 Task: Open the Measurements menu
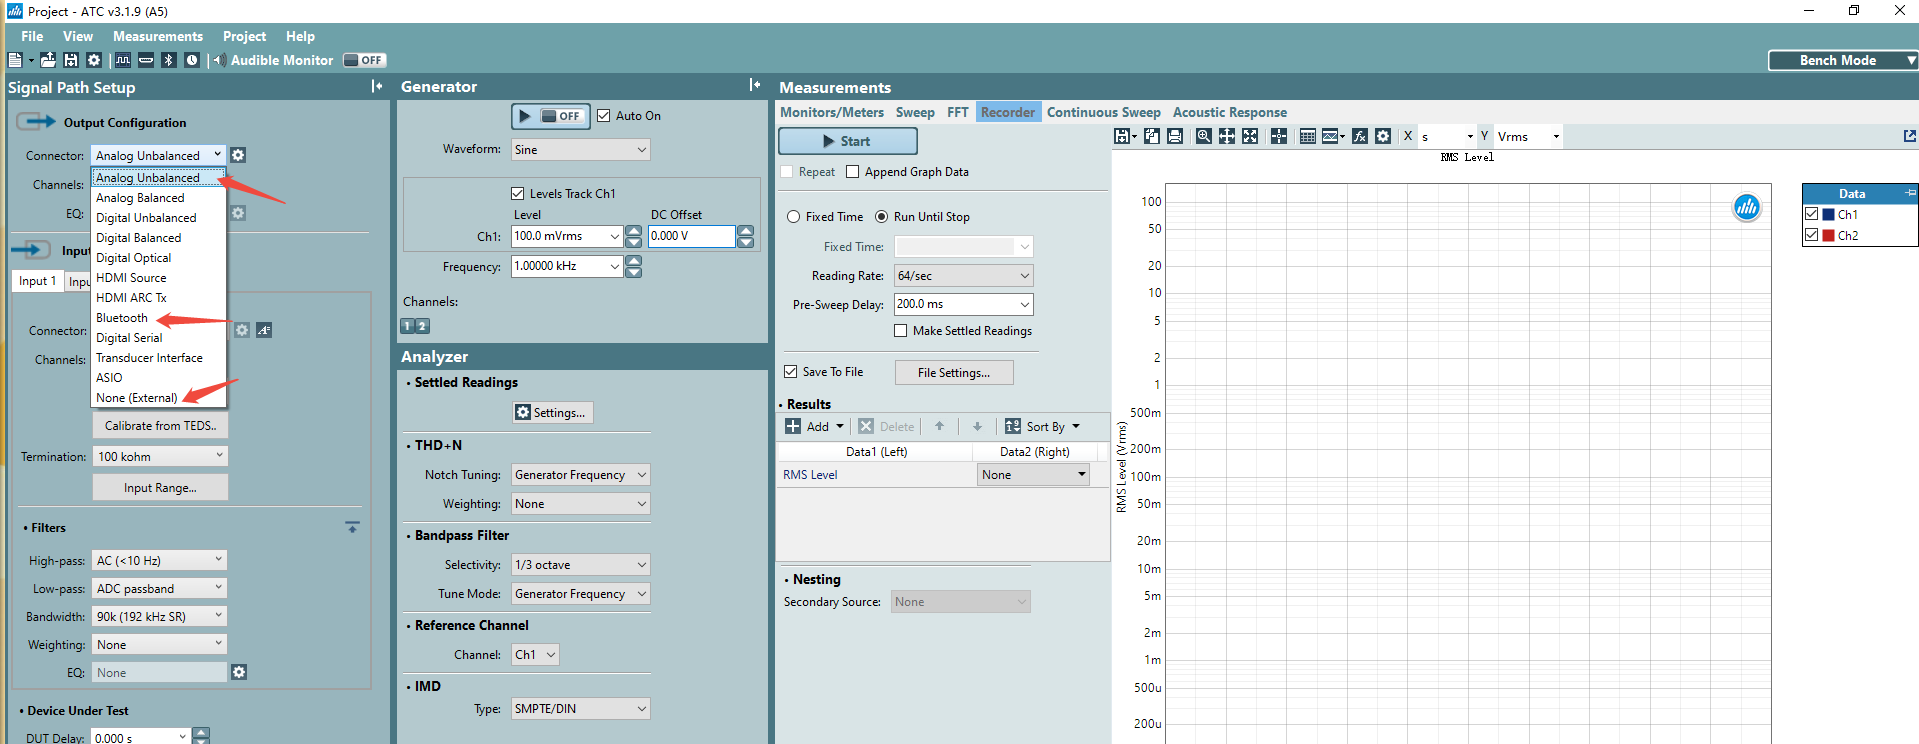coord(158,36)
